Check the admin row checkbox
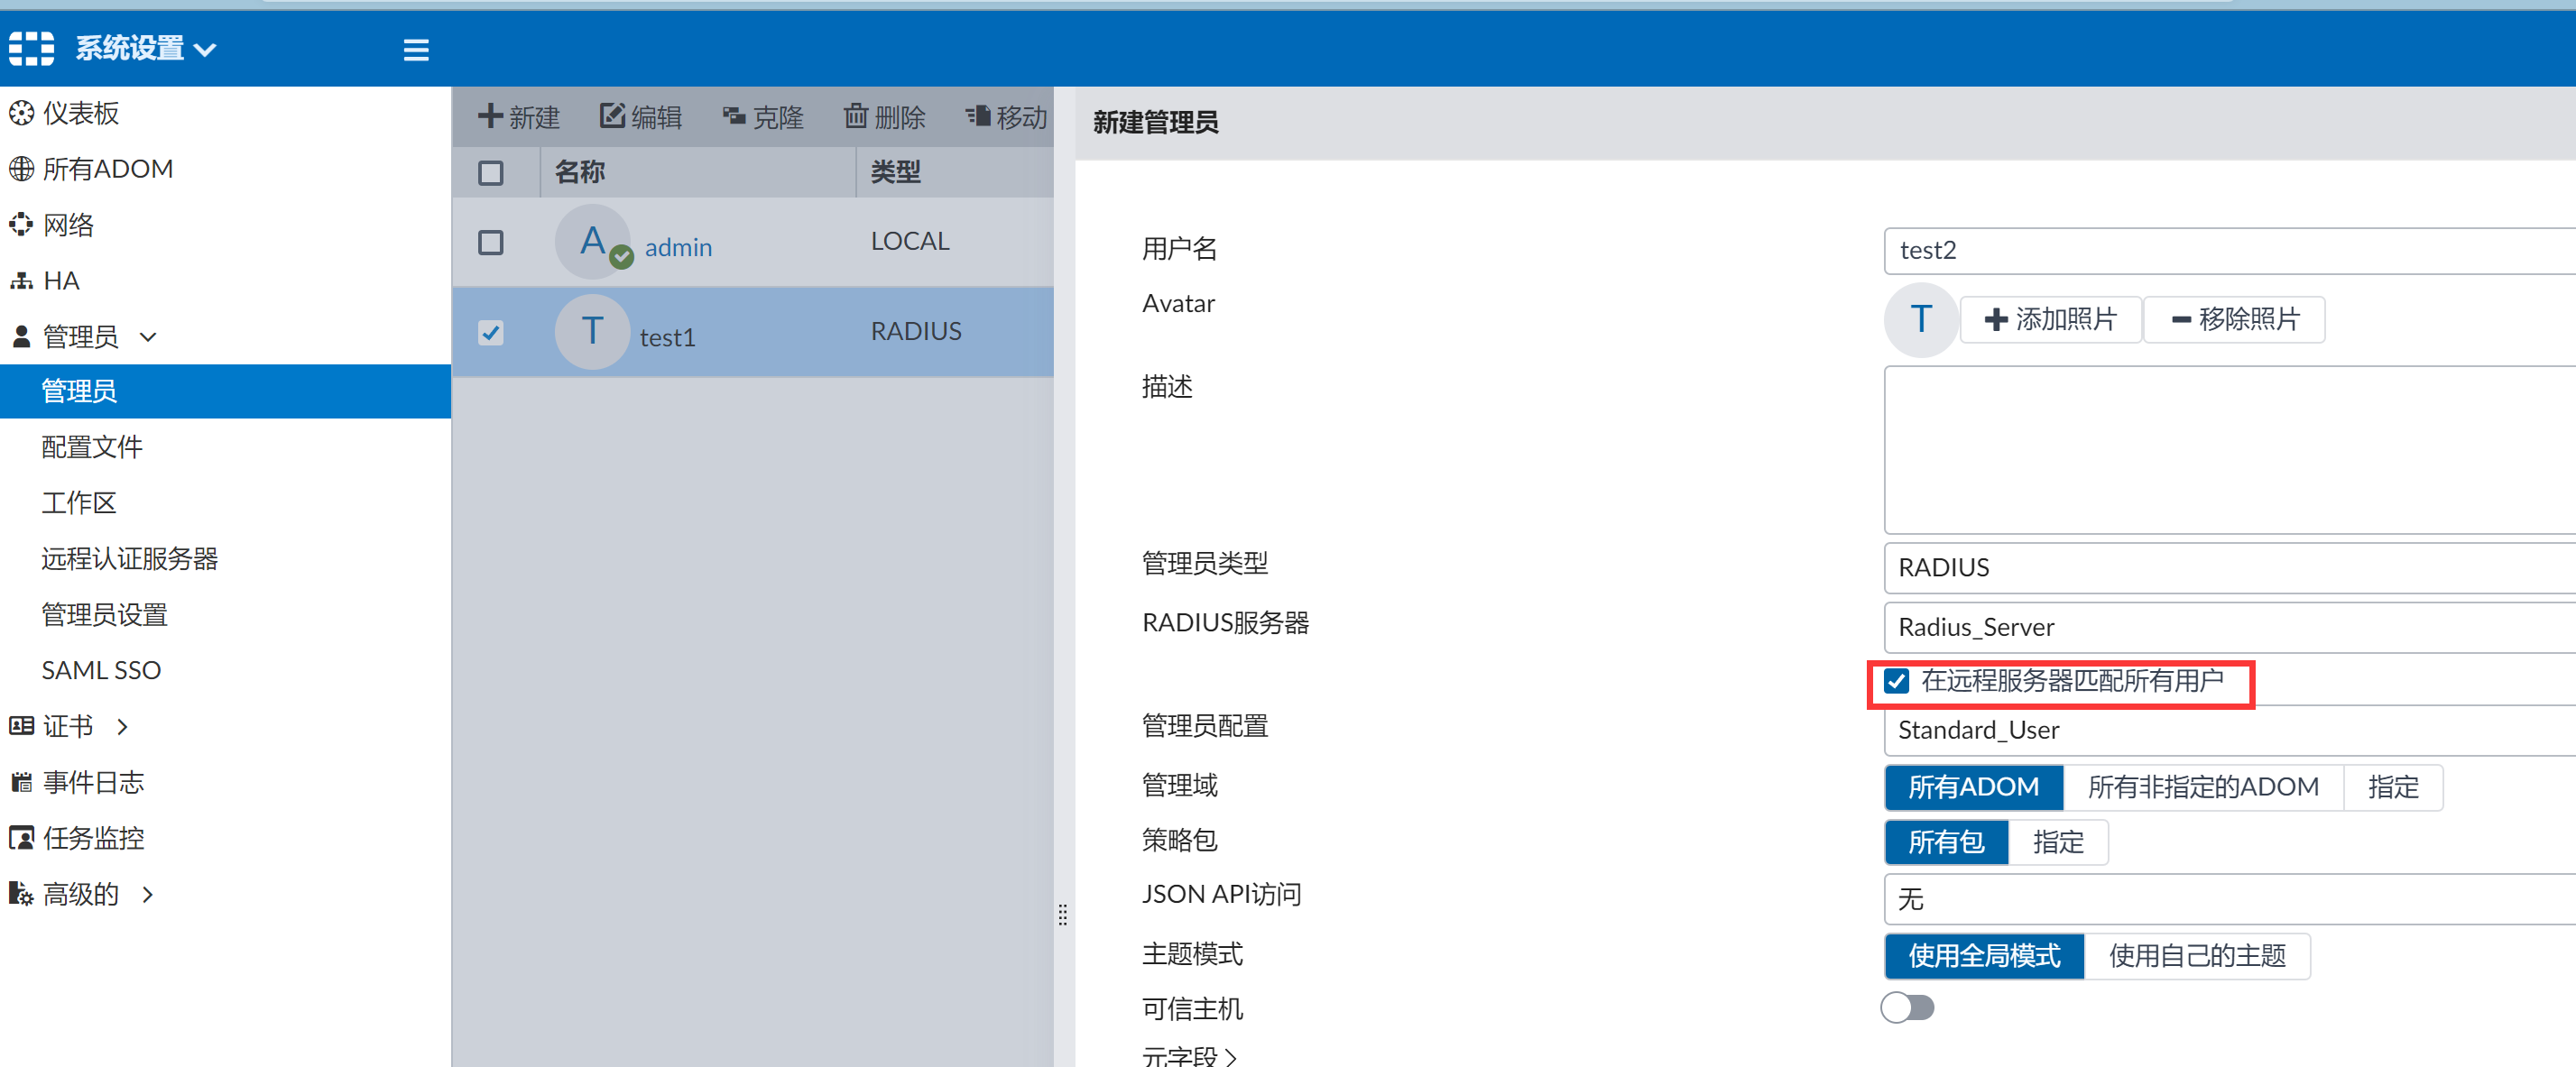This screenshot has width=2576, height=1067. 490,242
